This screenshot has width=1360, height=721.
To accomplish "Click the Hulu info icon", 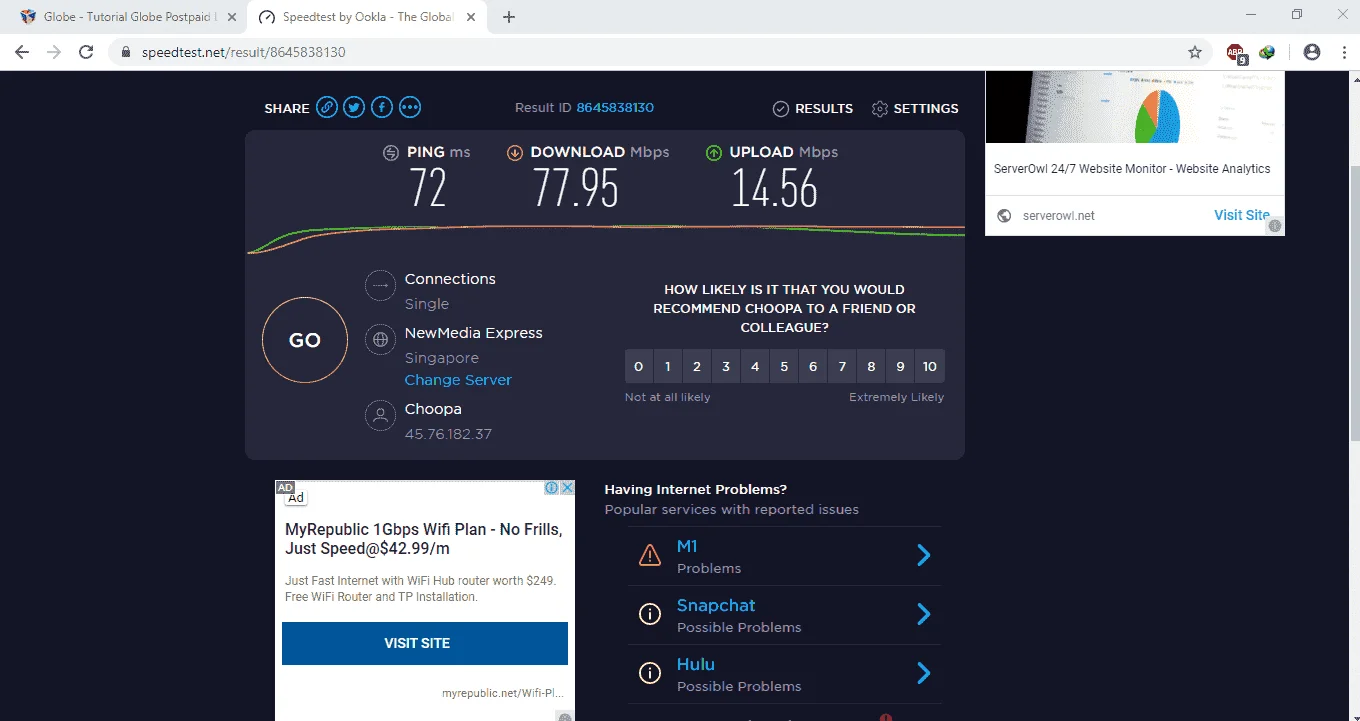I will 650,673.
